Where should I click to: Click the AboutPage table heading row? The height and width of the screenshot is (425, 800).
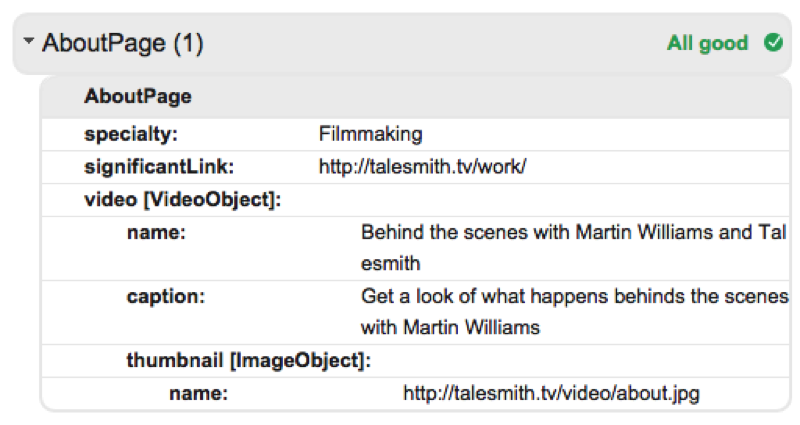click(x=415, y=97)
